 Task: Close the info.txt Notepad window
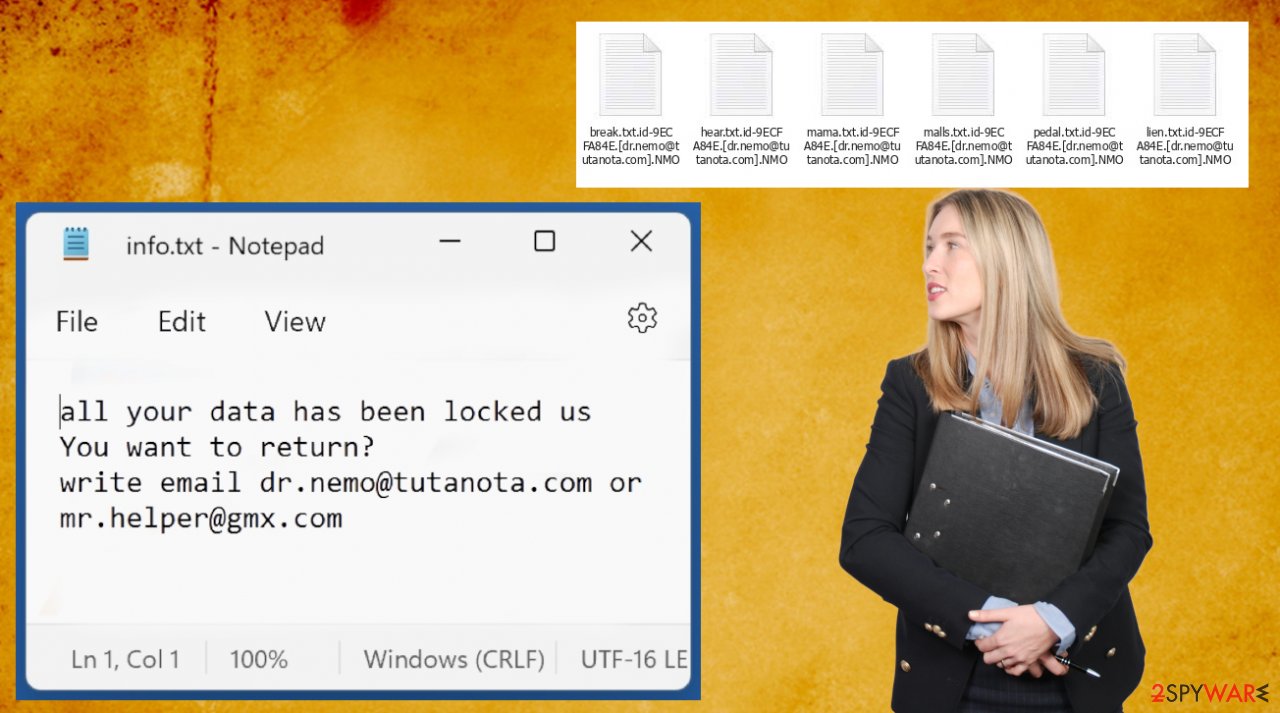641,241
